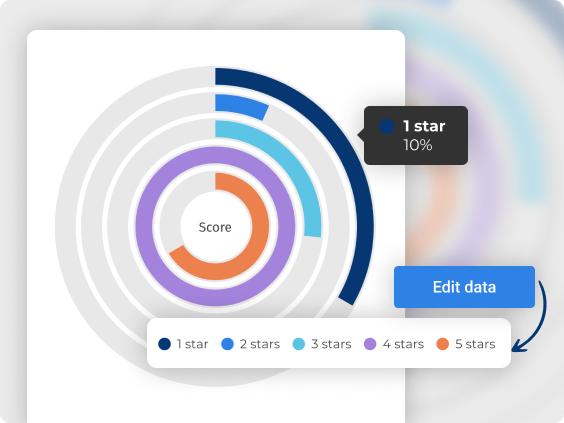Toggle the 2 stars legend label
The height and width of the screenshot is (423, 564).
coord(260,344)
